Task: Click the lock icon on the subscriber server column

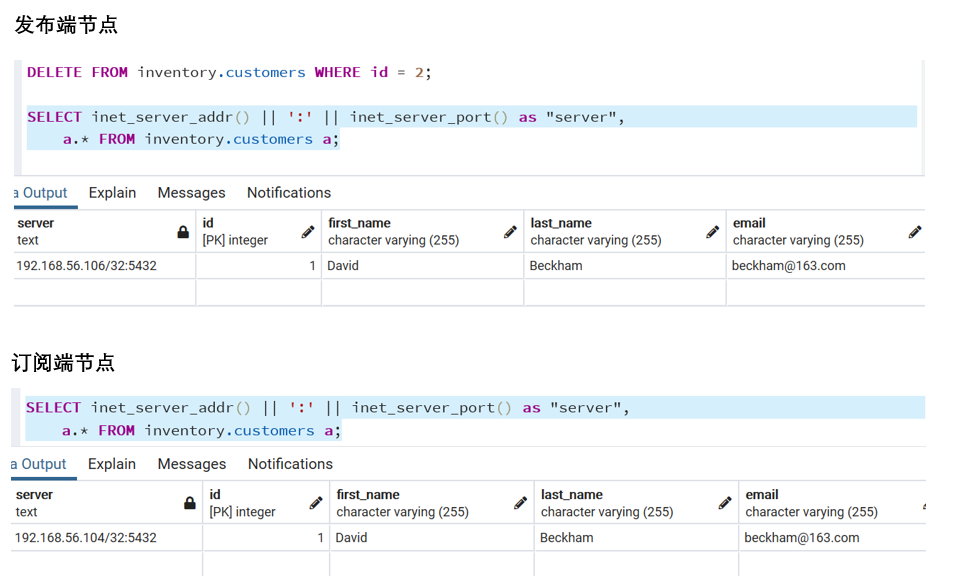Action: tap(189, 503)
